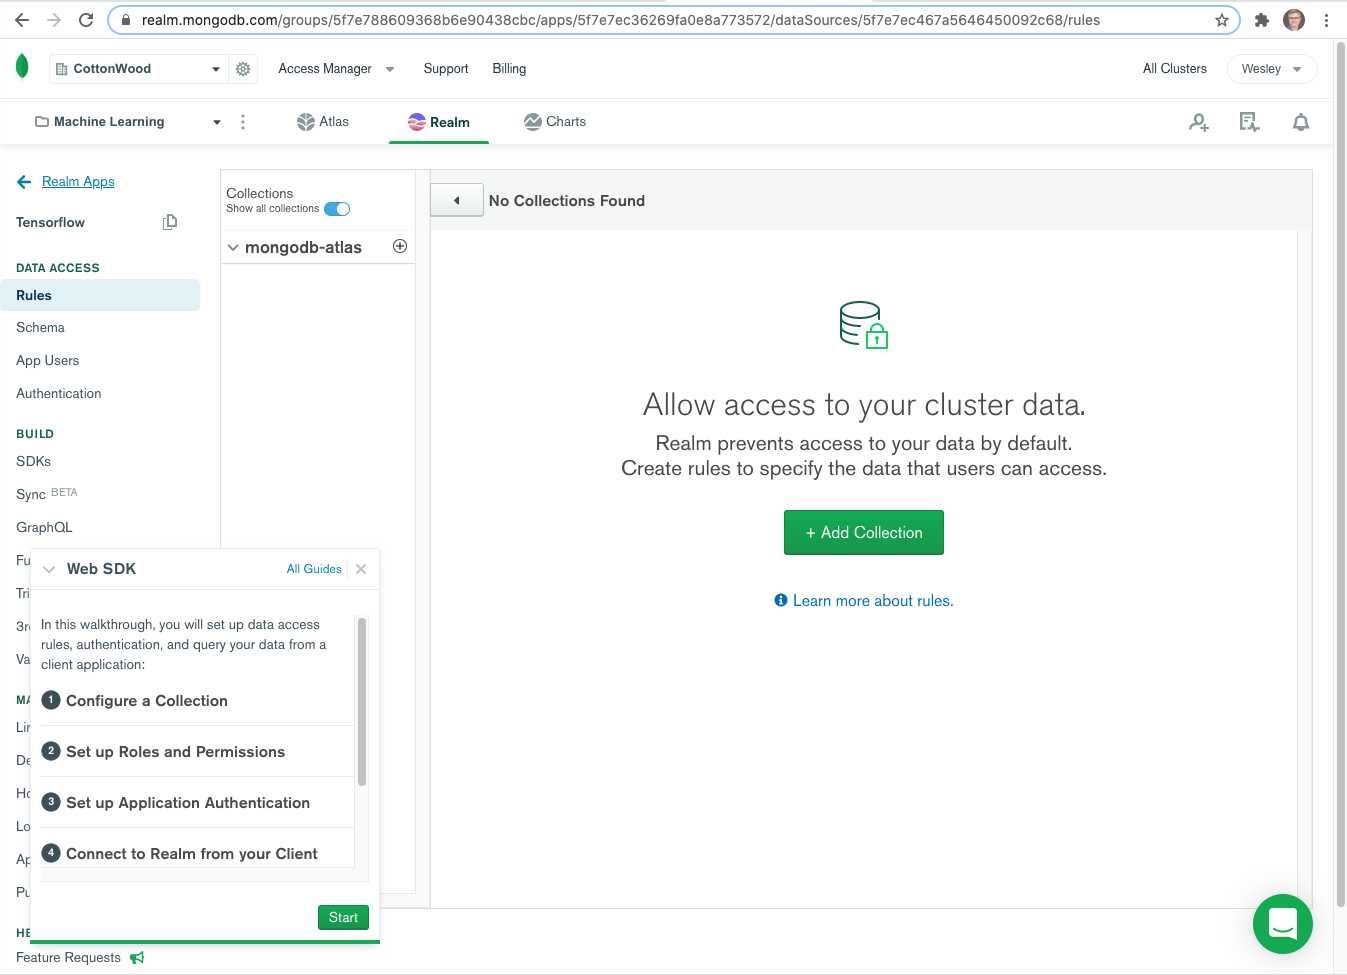Toggle Show all collections switch
This screenshot has height=975, width=1347.
(x=337, y=209)
